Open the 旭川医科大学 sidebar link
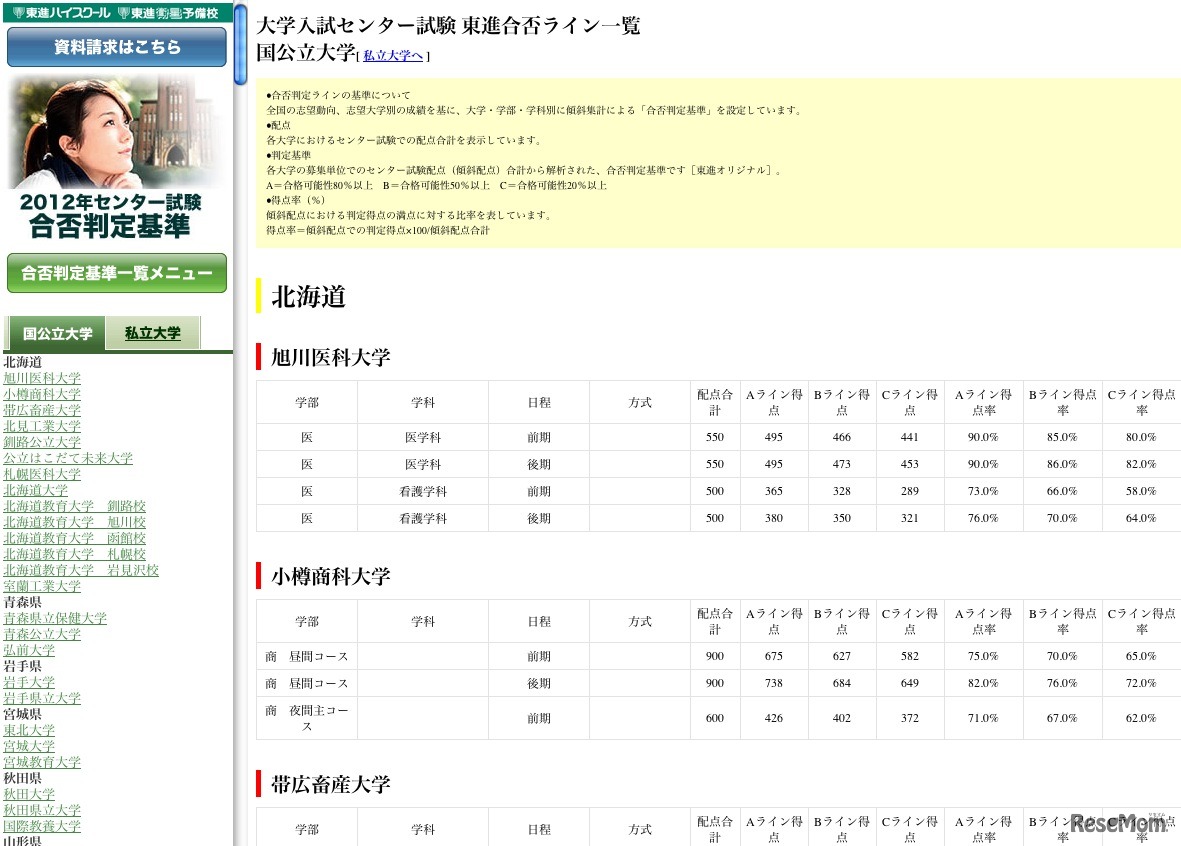The image size is (1181, 846). click(x=42, y=377)
